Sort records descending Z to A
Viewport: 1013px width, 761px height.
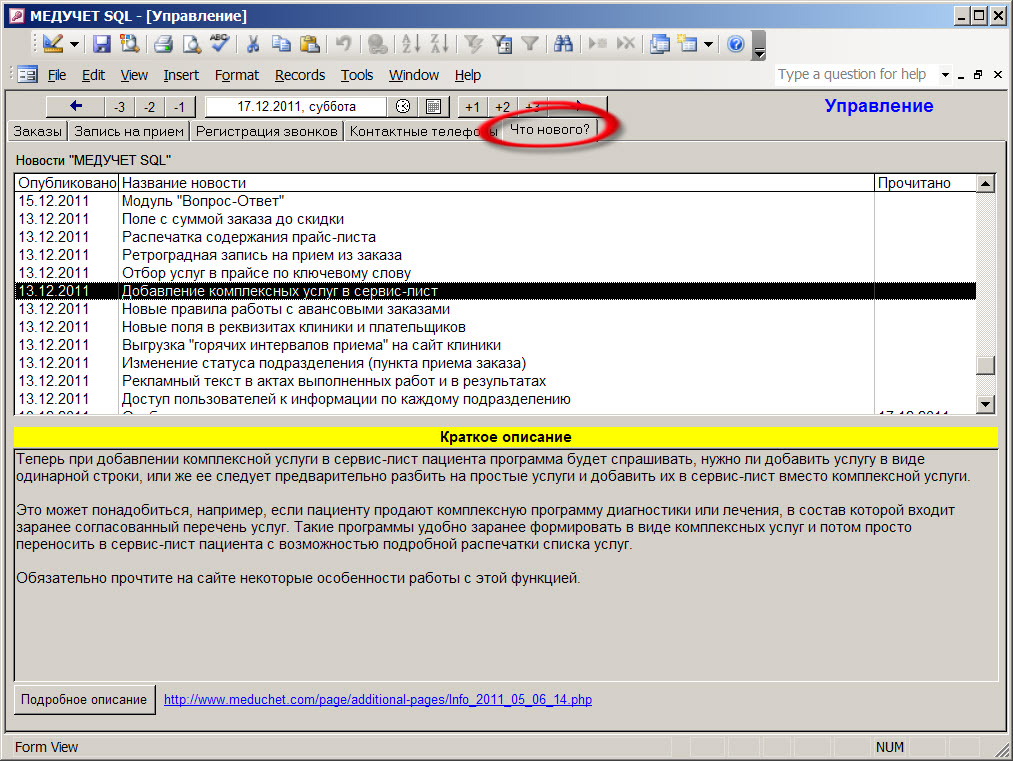[439, 44]
